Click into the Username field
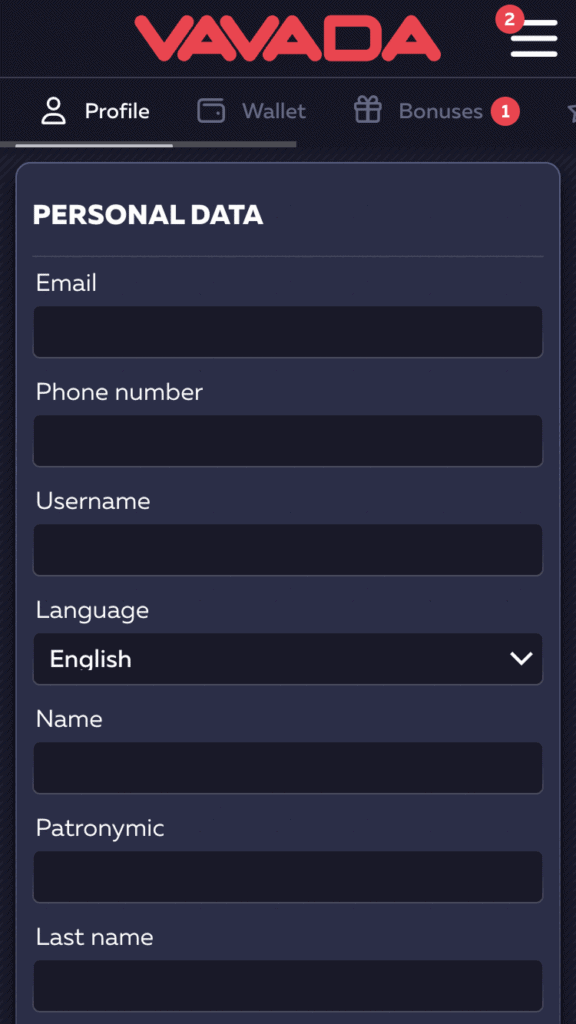The width and height of the screenshot is (576, 1024). coord(288,550)
